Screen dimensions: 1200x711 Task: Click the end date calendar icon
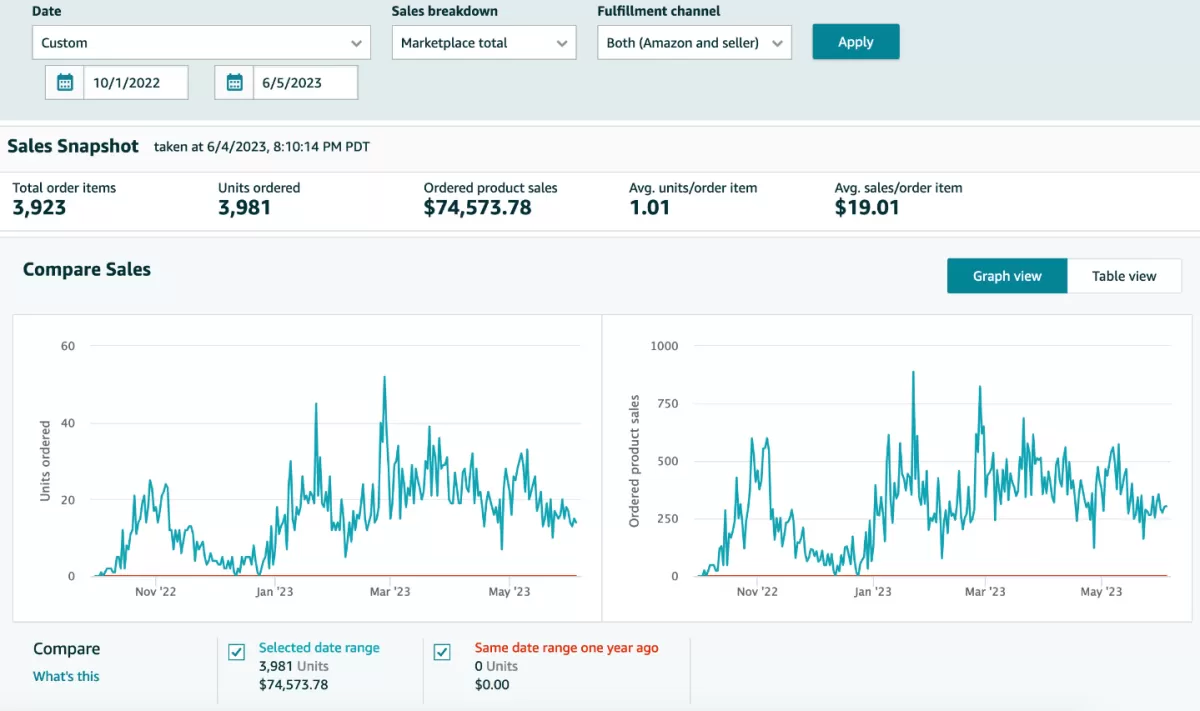(x=235, y=83)
